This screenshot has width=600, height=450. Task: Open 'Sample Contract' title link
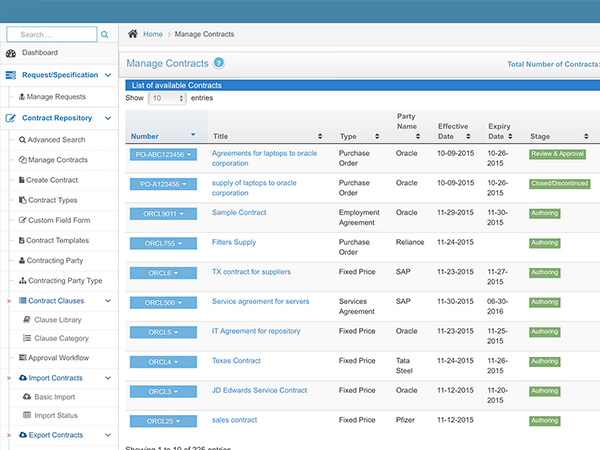[x=239, y=213]
